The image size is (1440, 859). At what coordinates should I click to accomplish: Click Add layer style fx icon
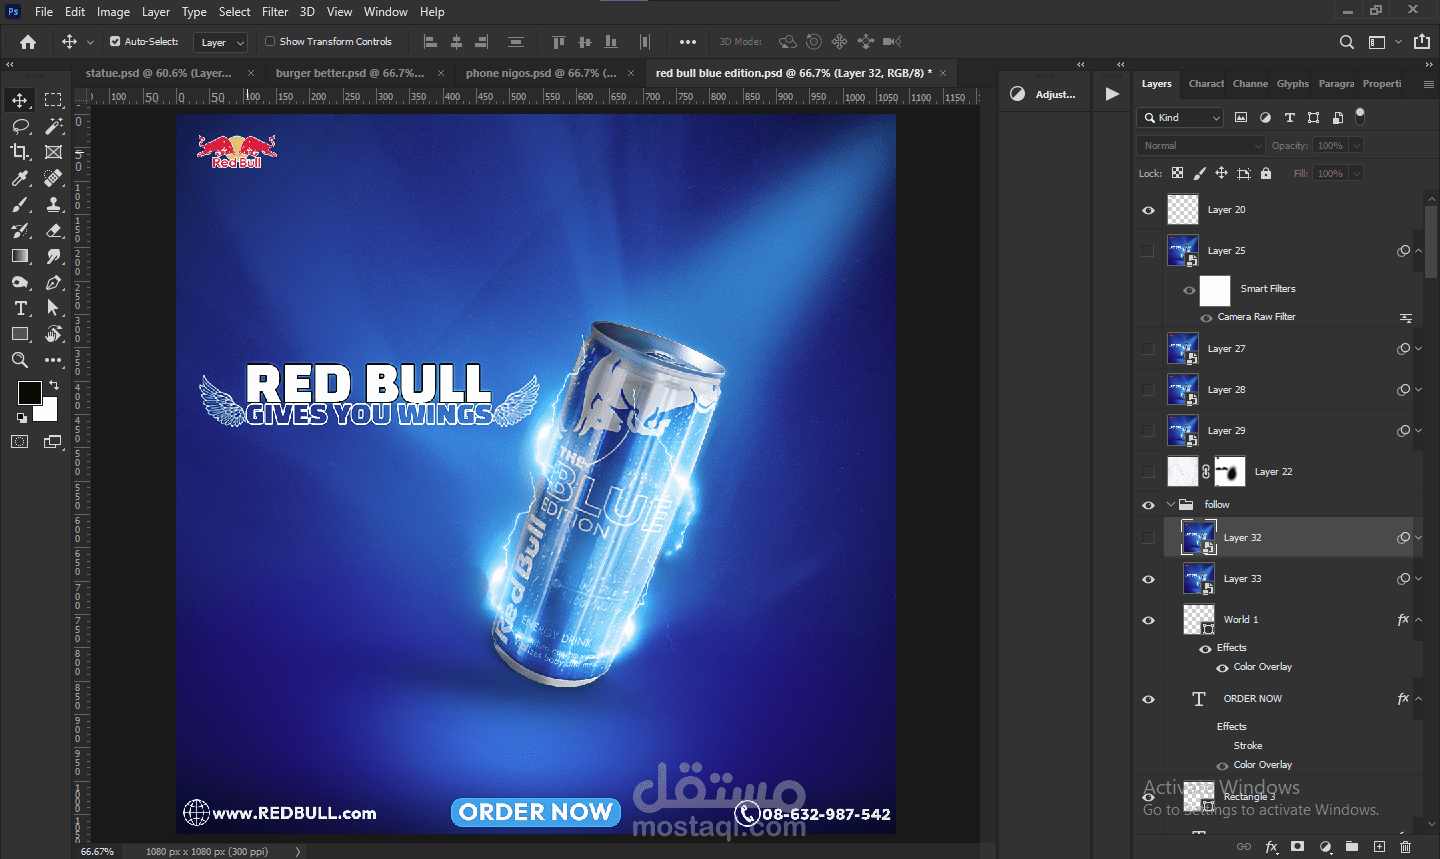point(1271,846)
